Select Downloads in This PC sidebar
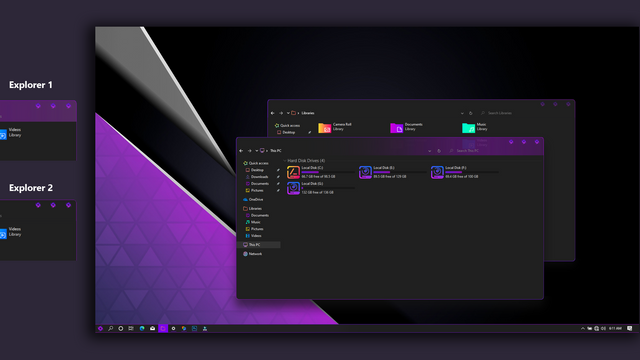Image resolution: width=640 pixels, height=360 pixels. click(x=257, y=177)
